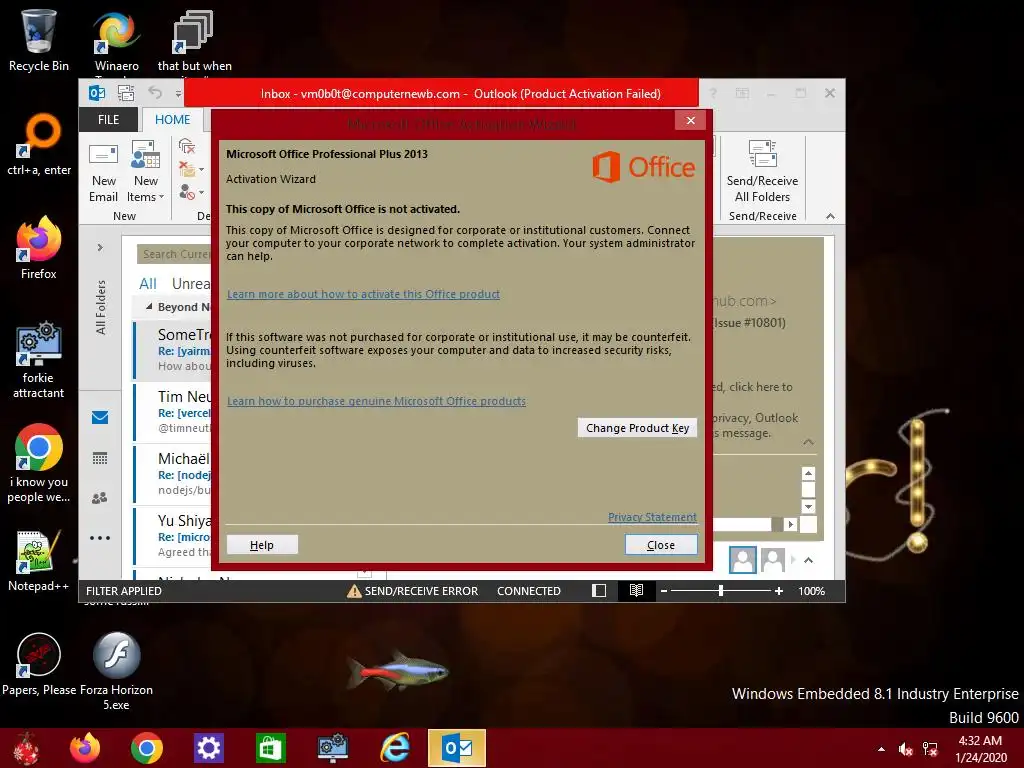Open the Forza Horizon 5.exe desktop icon
The width and height of the screenshot is (1024, 768).
(x=116, y=671)
